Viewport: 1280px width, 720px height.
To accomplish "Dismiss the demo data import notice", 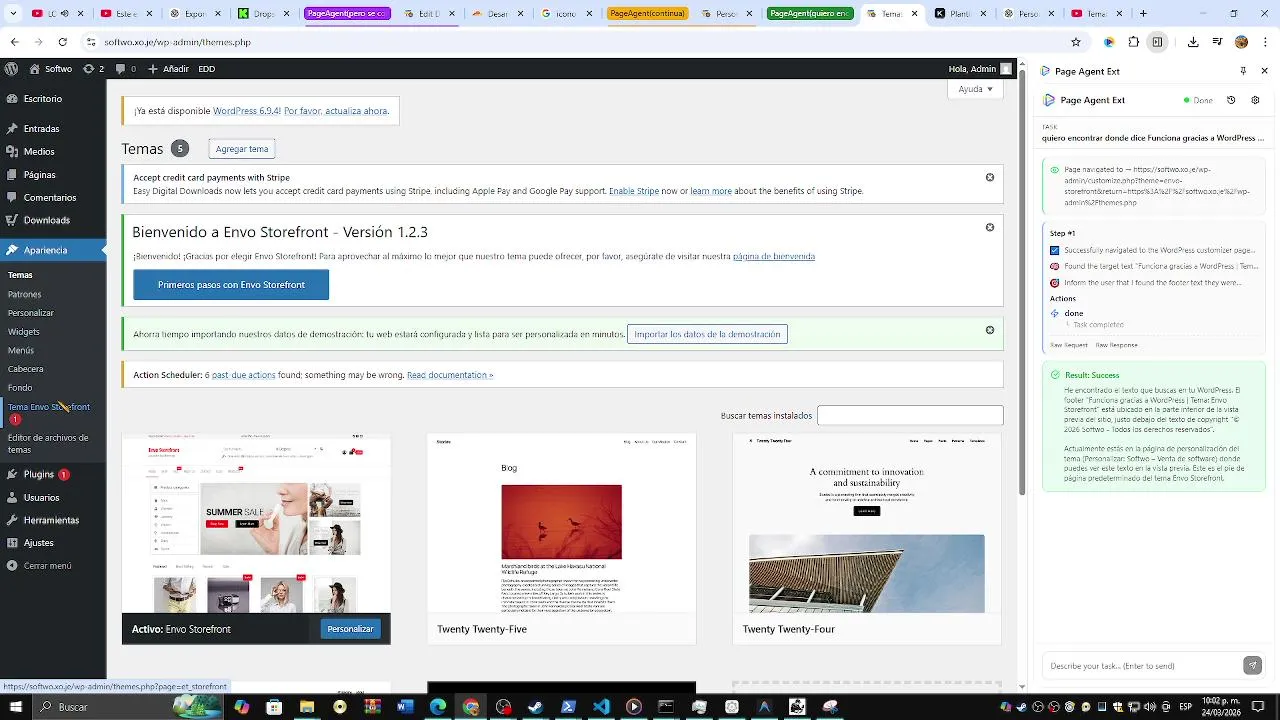I will tap(990, 330).
